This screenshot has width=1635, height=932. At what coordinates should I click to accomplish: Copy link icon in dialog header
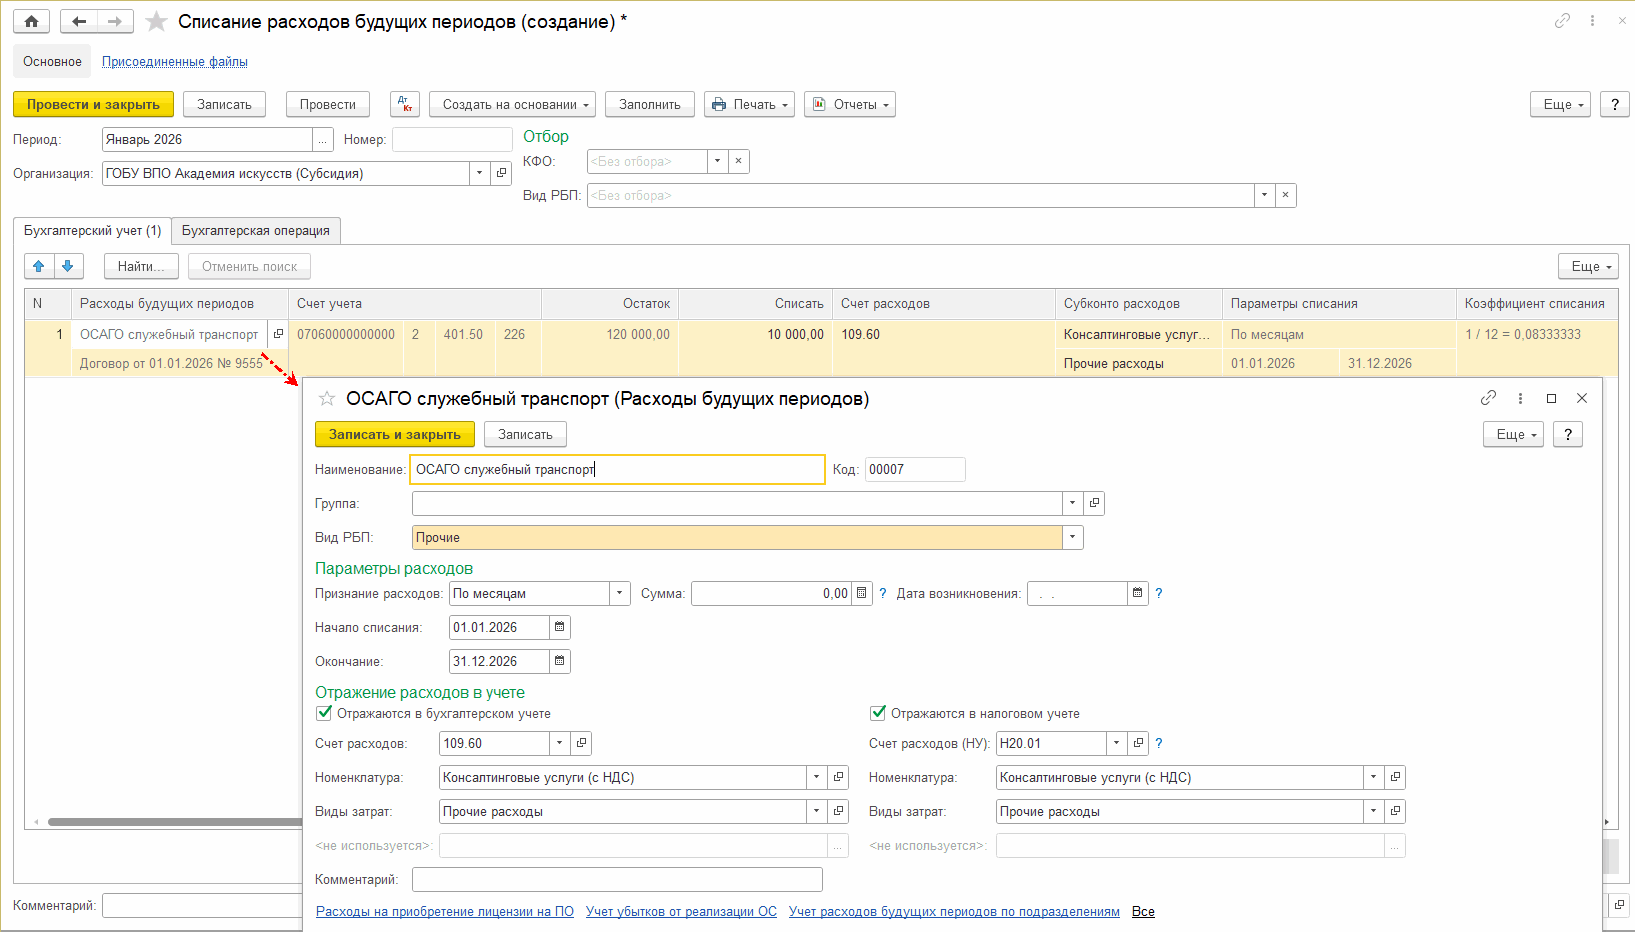pyautogui.click(x=1488, y=398)
